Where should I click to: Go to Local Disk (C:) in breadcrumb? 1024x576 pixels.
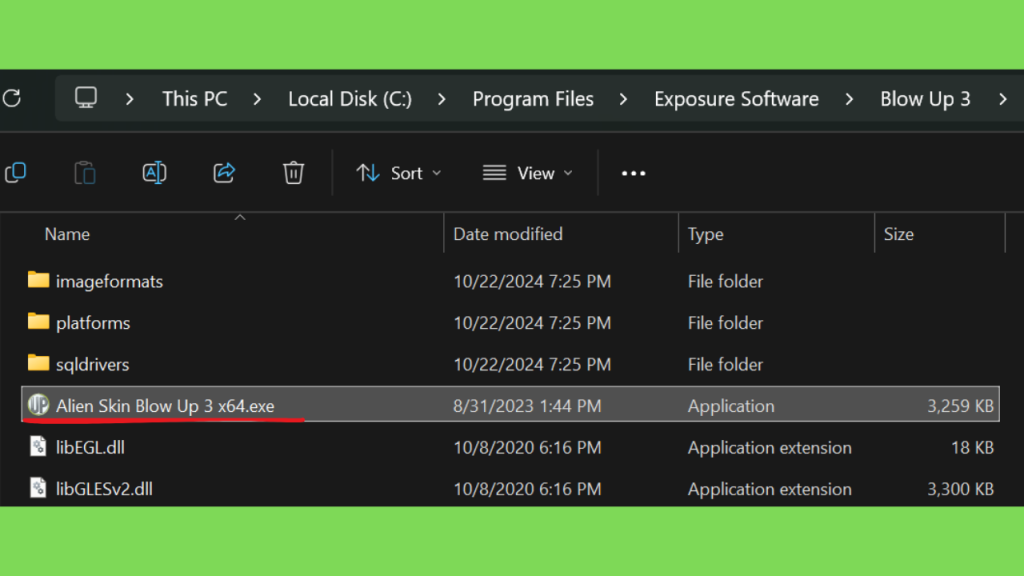point(350,99)
